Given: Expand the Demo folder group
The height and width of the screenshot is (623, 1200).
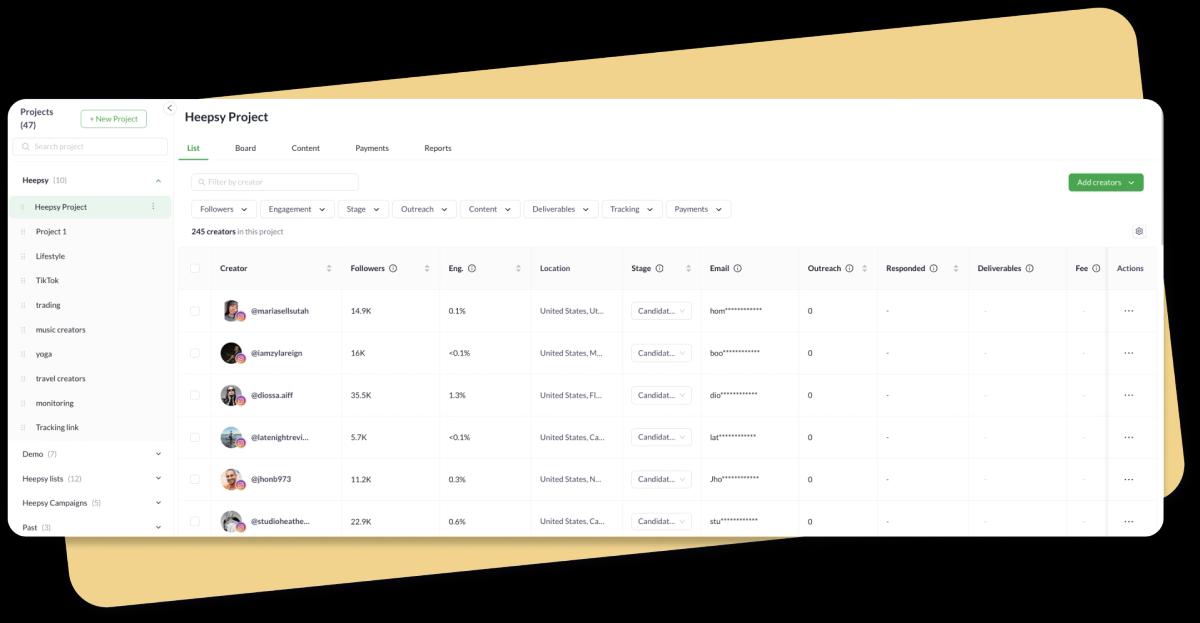Looking at the screenshot, I should point(158,454).
